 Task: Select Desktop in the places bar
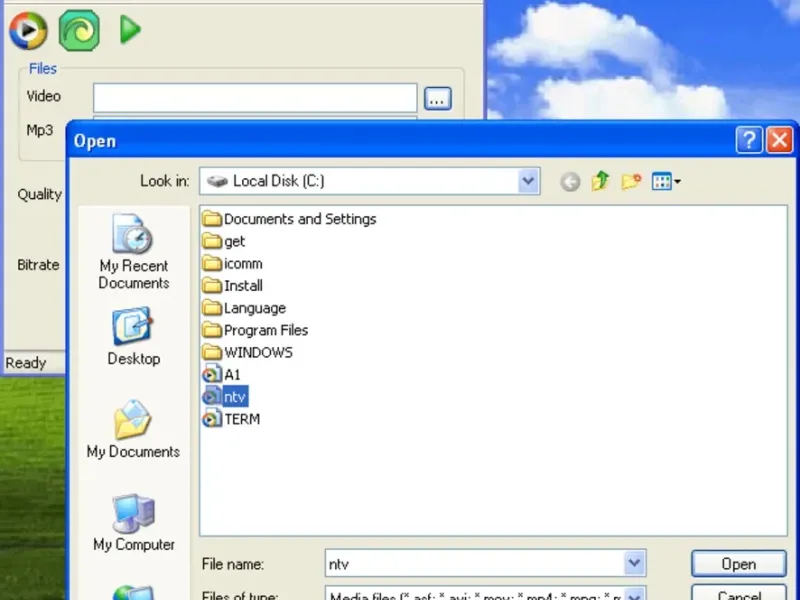tap(134, 337)
